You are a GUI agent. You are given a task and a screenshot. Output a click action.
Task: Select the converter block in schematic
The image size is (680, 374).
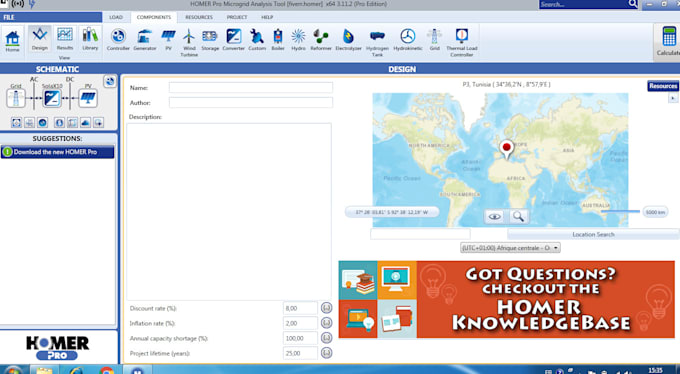point(52,98)
